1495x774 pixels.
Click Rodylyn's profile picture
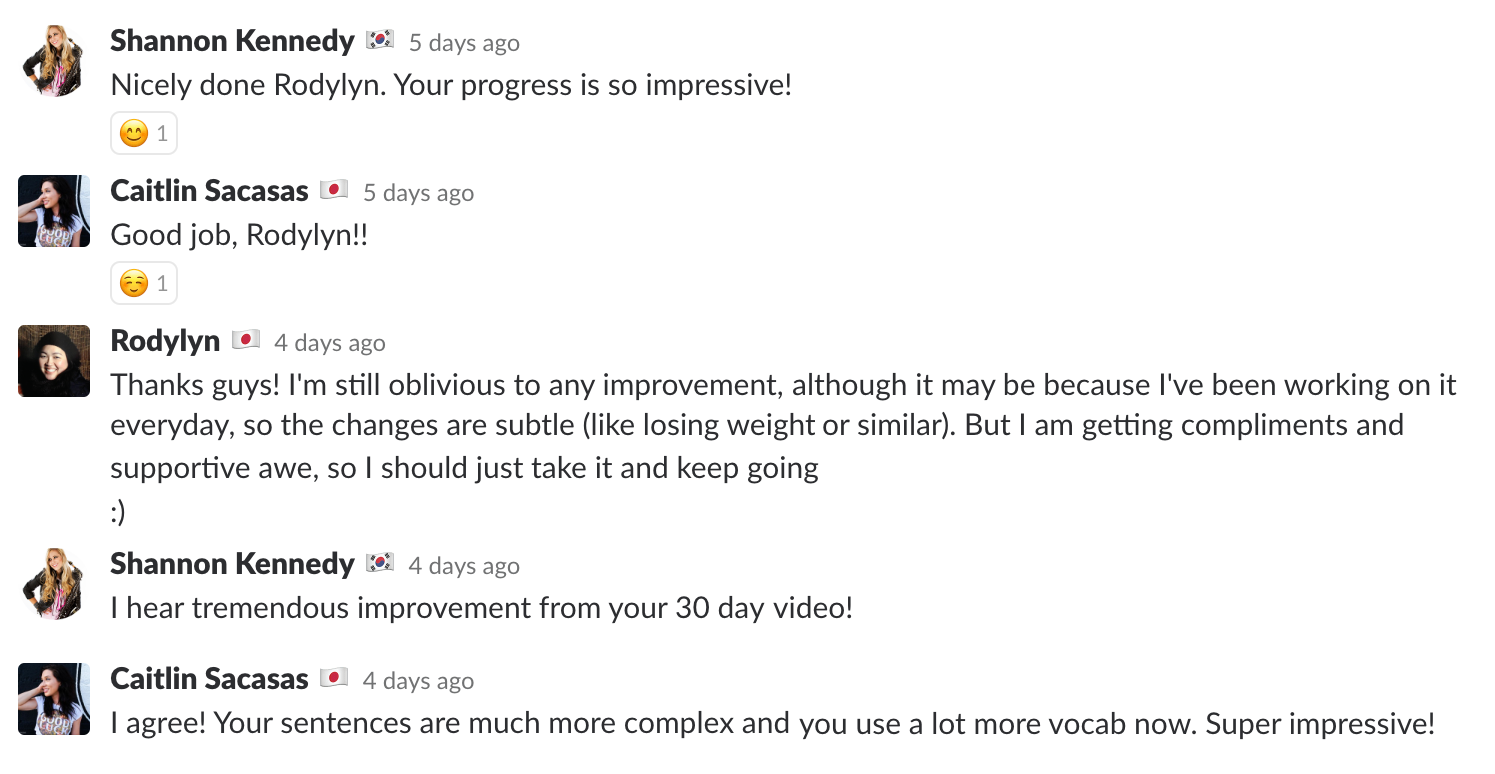(54, 361)
